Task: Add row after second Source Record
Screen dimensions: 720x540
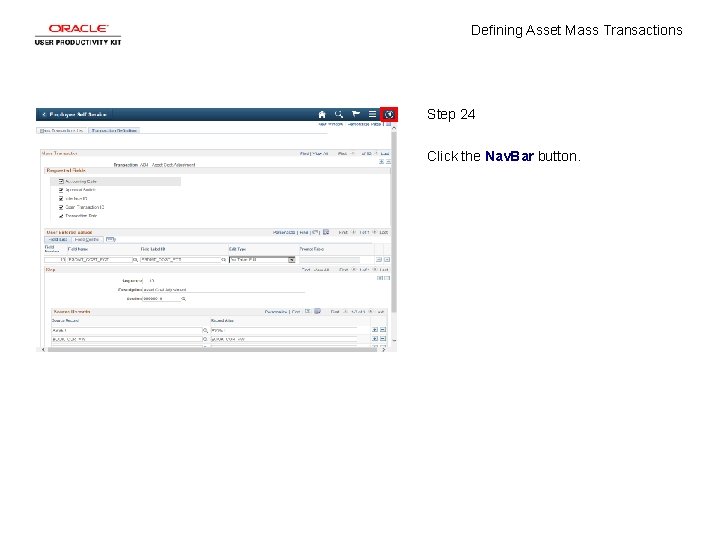Action: point(375,338)
